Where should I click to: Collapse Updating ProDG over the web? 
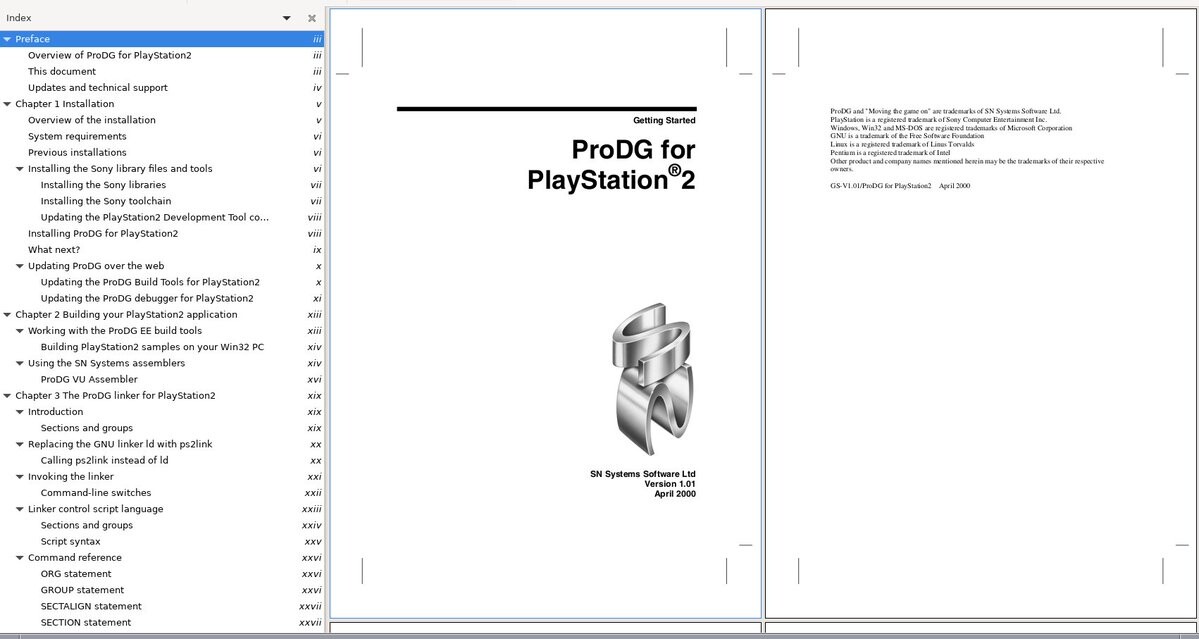(20, 266)
